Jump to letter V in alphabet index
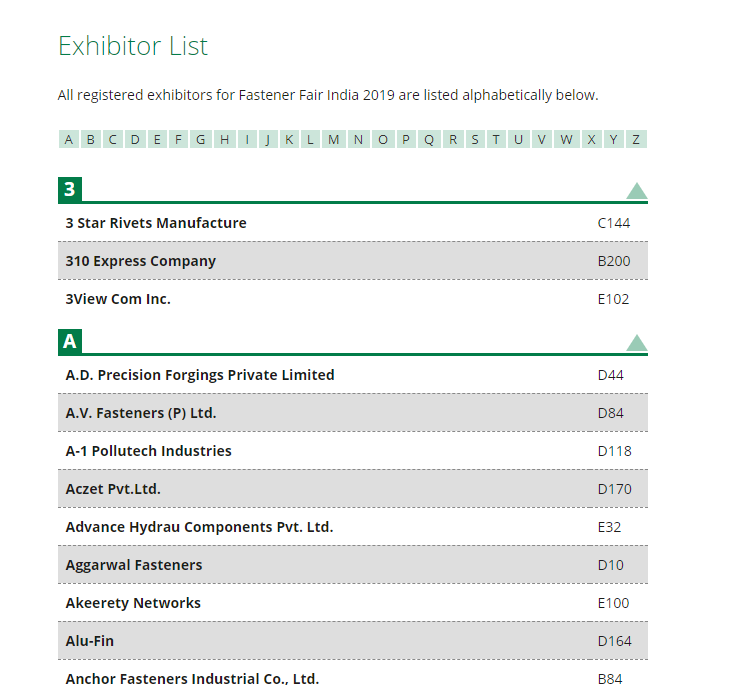Screen dimensions: 730x689 tap(542, 139)
